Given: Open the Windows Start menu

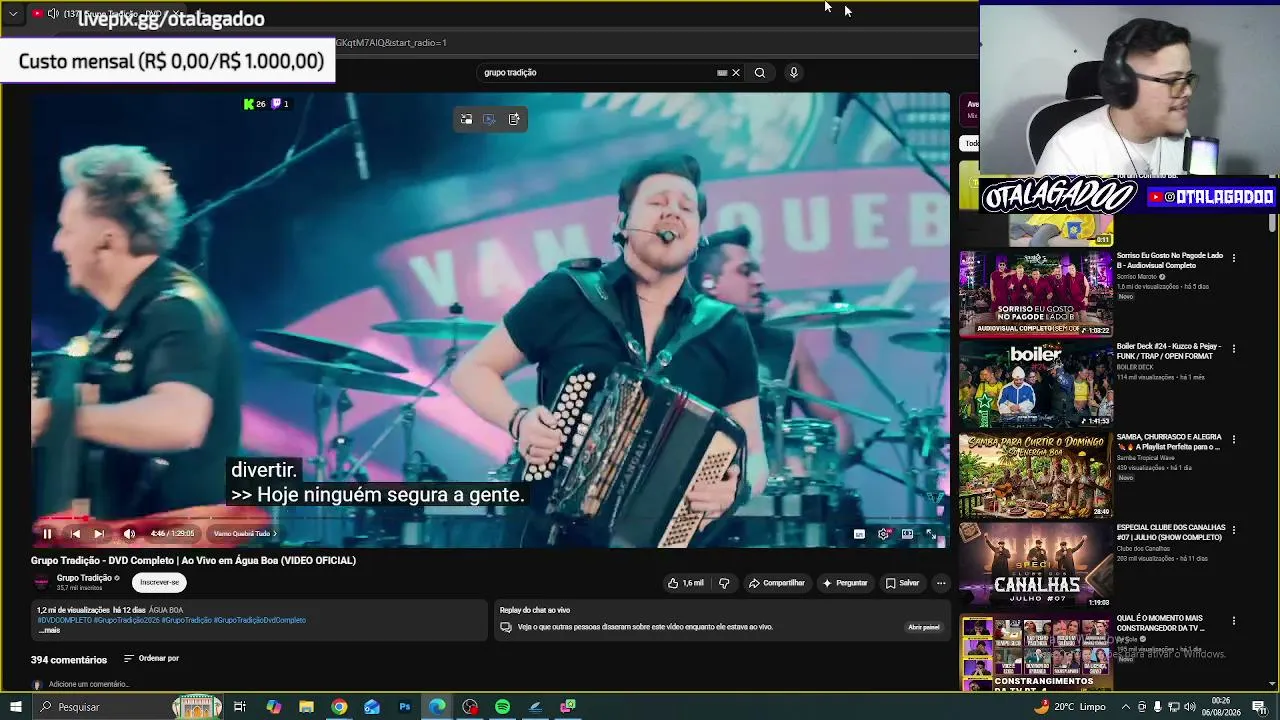Looking at the screenshot, I should 15,707.
